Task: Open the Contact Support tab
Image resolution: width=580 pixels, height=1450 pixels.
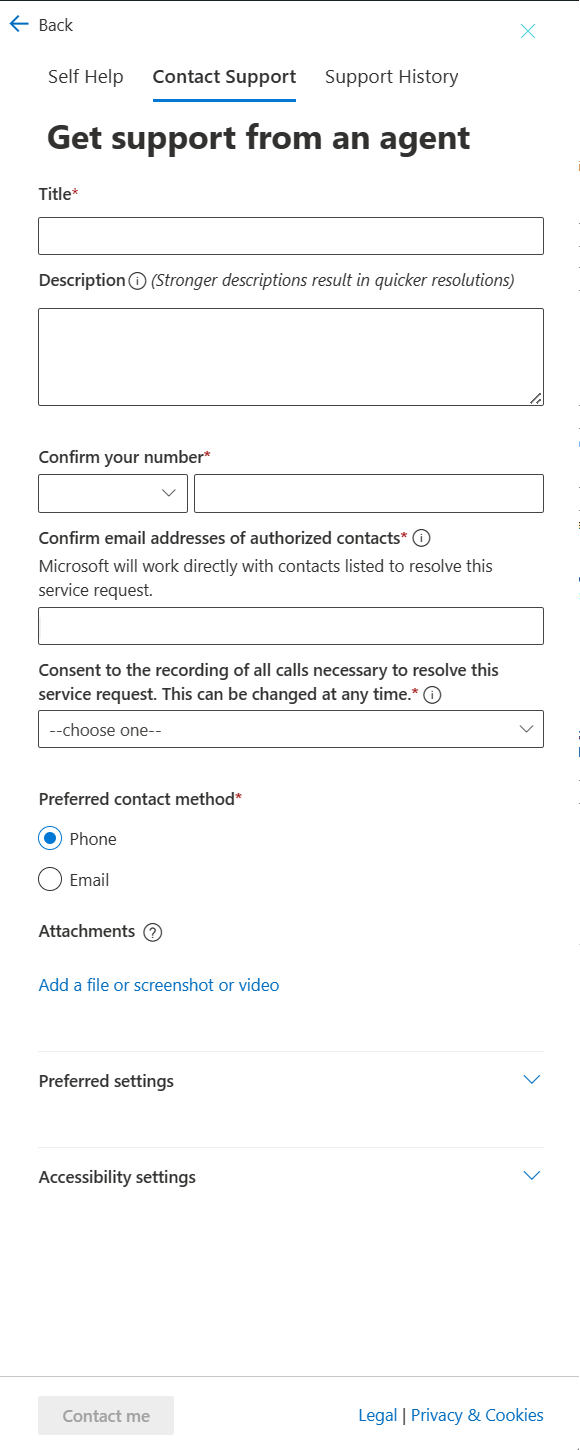Action: pyautogui.click(x=224, y=77)
